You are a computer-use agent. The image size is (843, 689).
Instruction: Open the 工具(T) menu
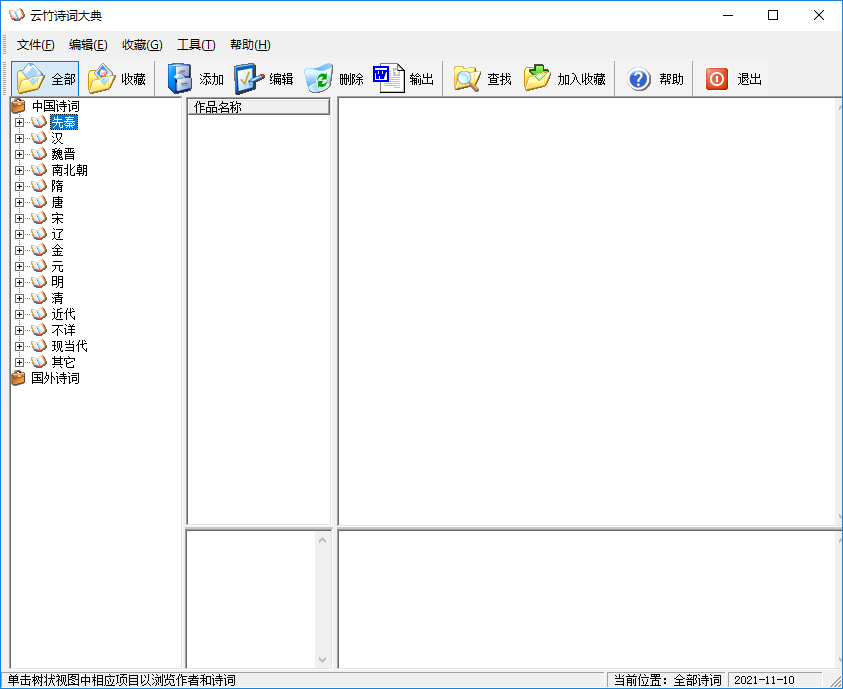tap(196, 45)
